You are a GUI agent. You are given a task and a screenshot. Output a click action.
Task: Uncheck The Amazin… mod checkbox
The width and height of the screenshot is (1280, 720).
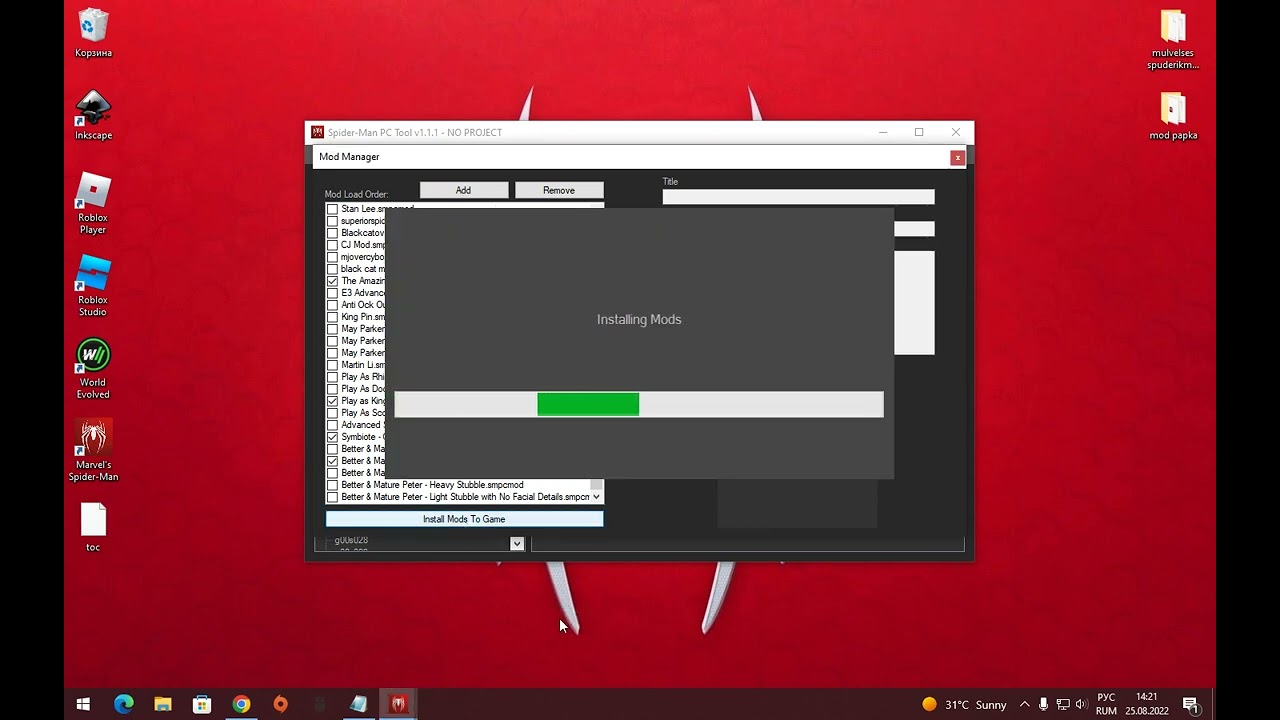click(x=333, y=281)
